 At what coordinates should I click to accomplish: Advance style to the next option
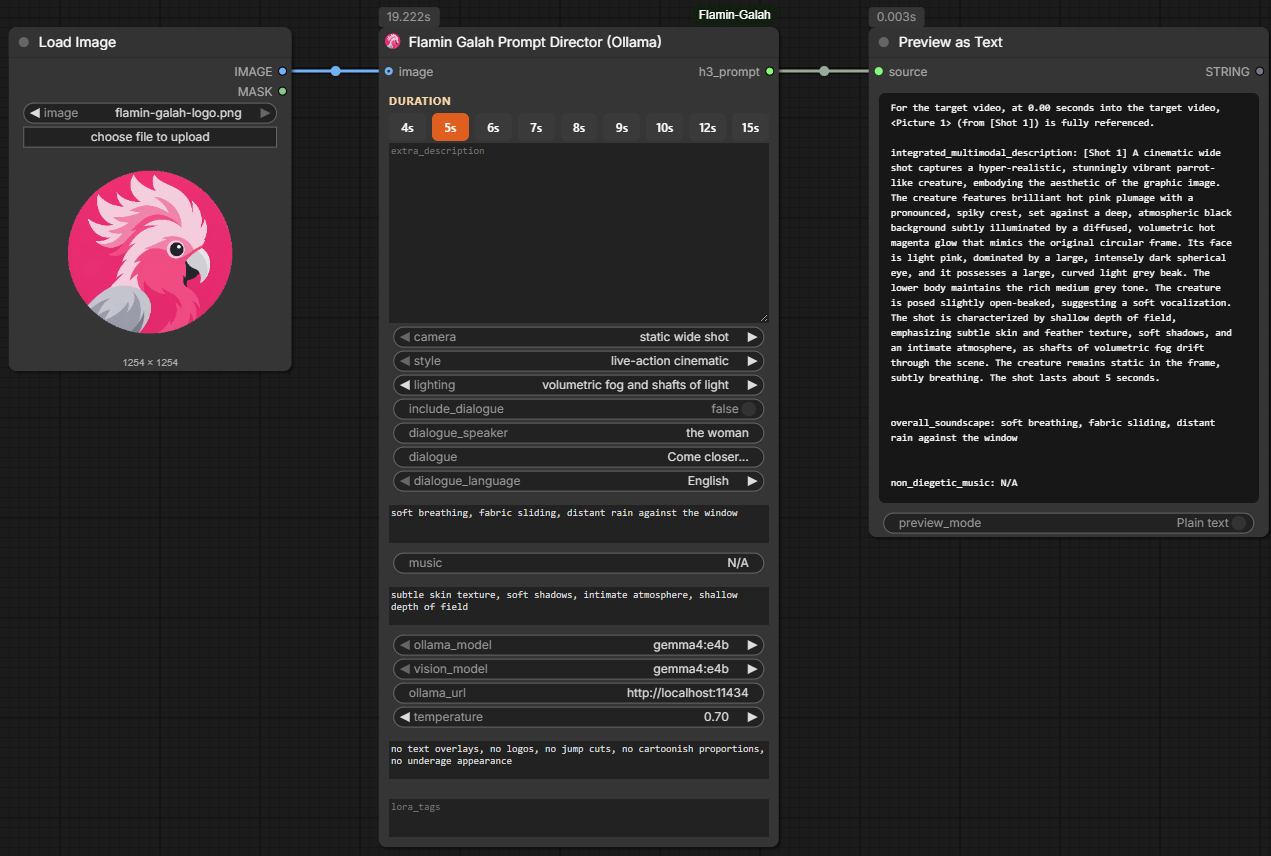752,361
